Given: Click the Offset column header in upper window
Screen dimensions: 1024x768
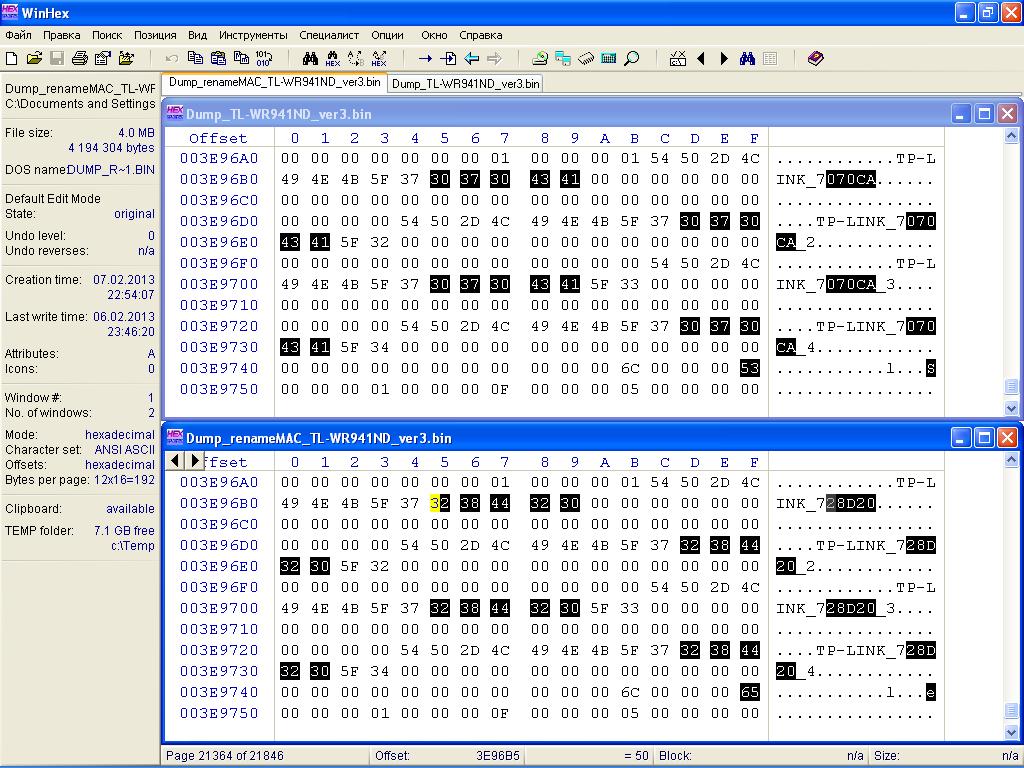Looking at the screenshot, I should coord(218,138).
